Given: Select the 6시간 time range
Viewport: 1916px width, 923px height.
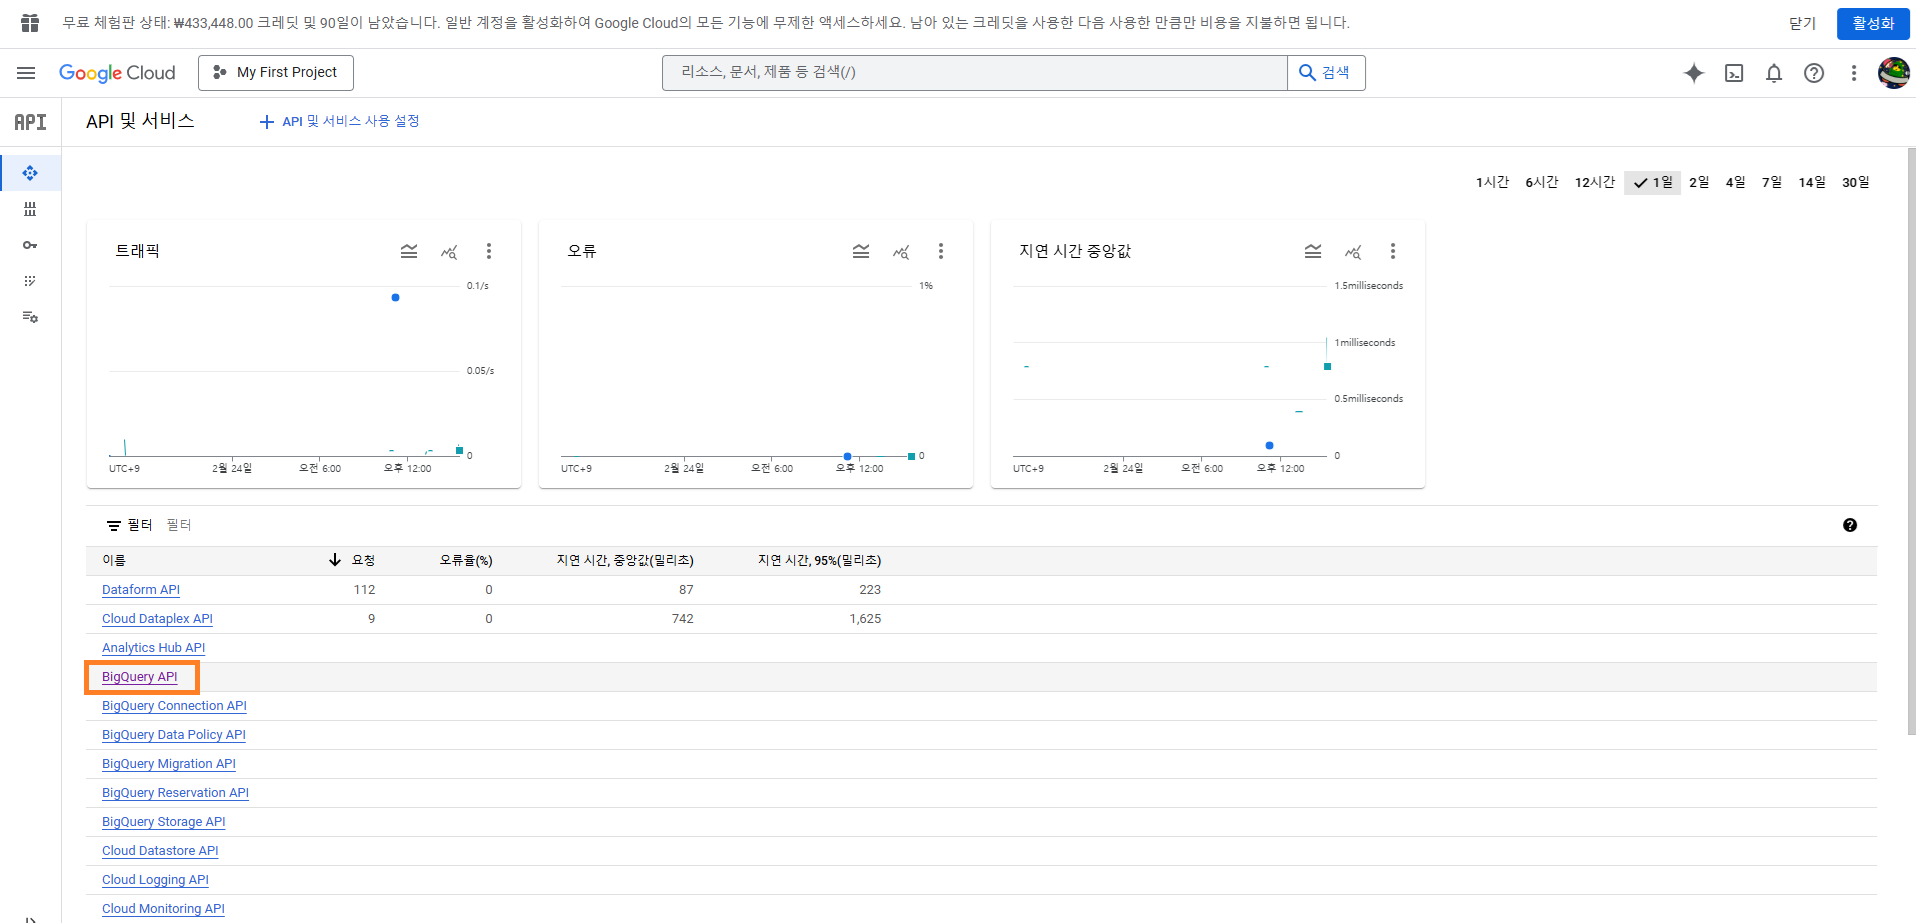Looking at the screenshot, I should 1542,182.
